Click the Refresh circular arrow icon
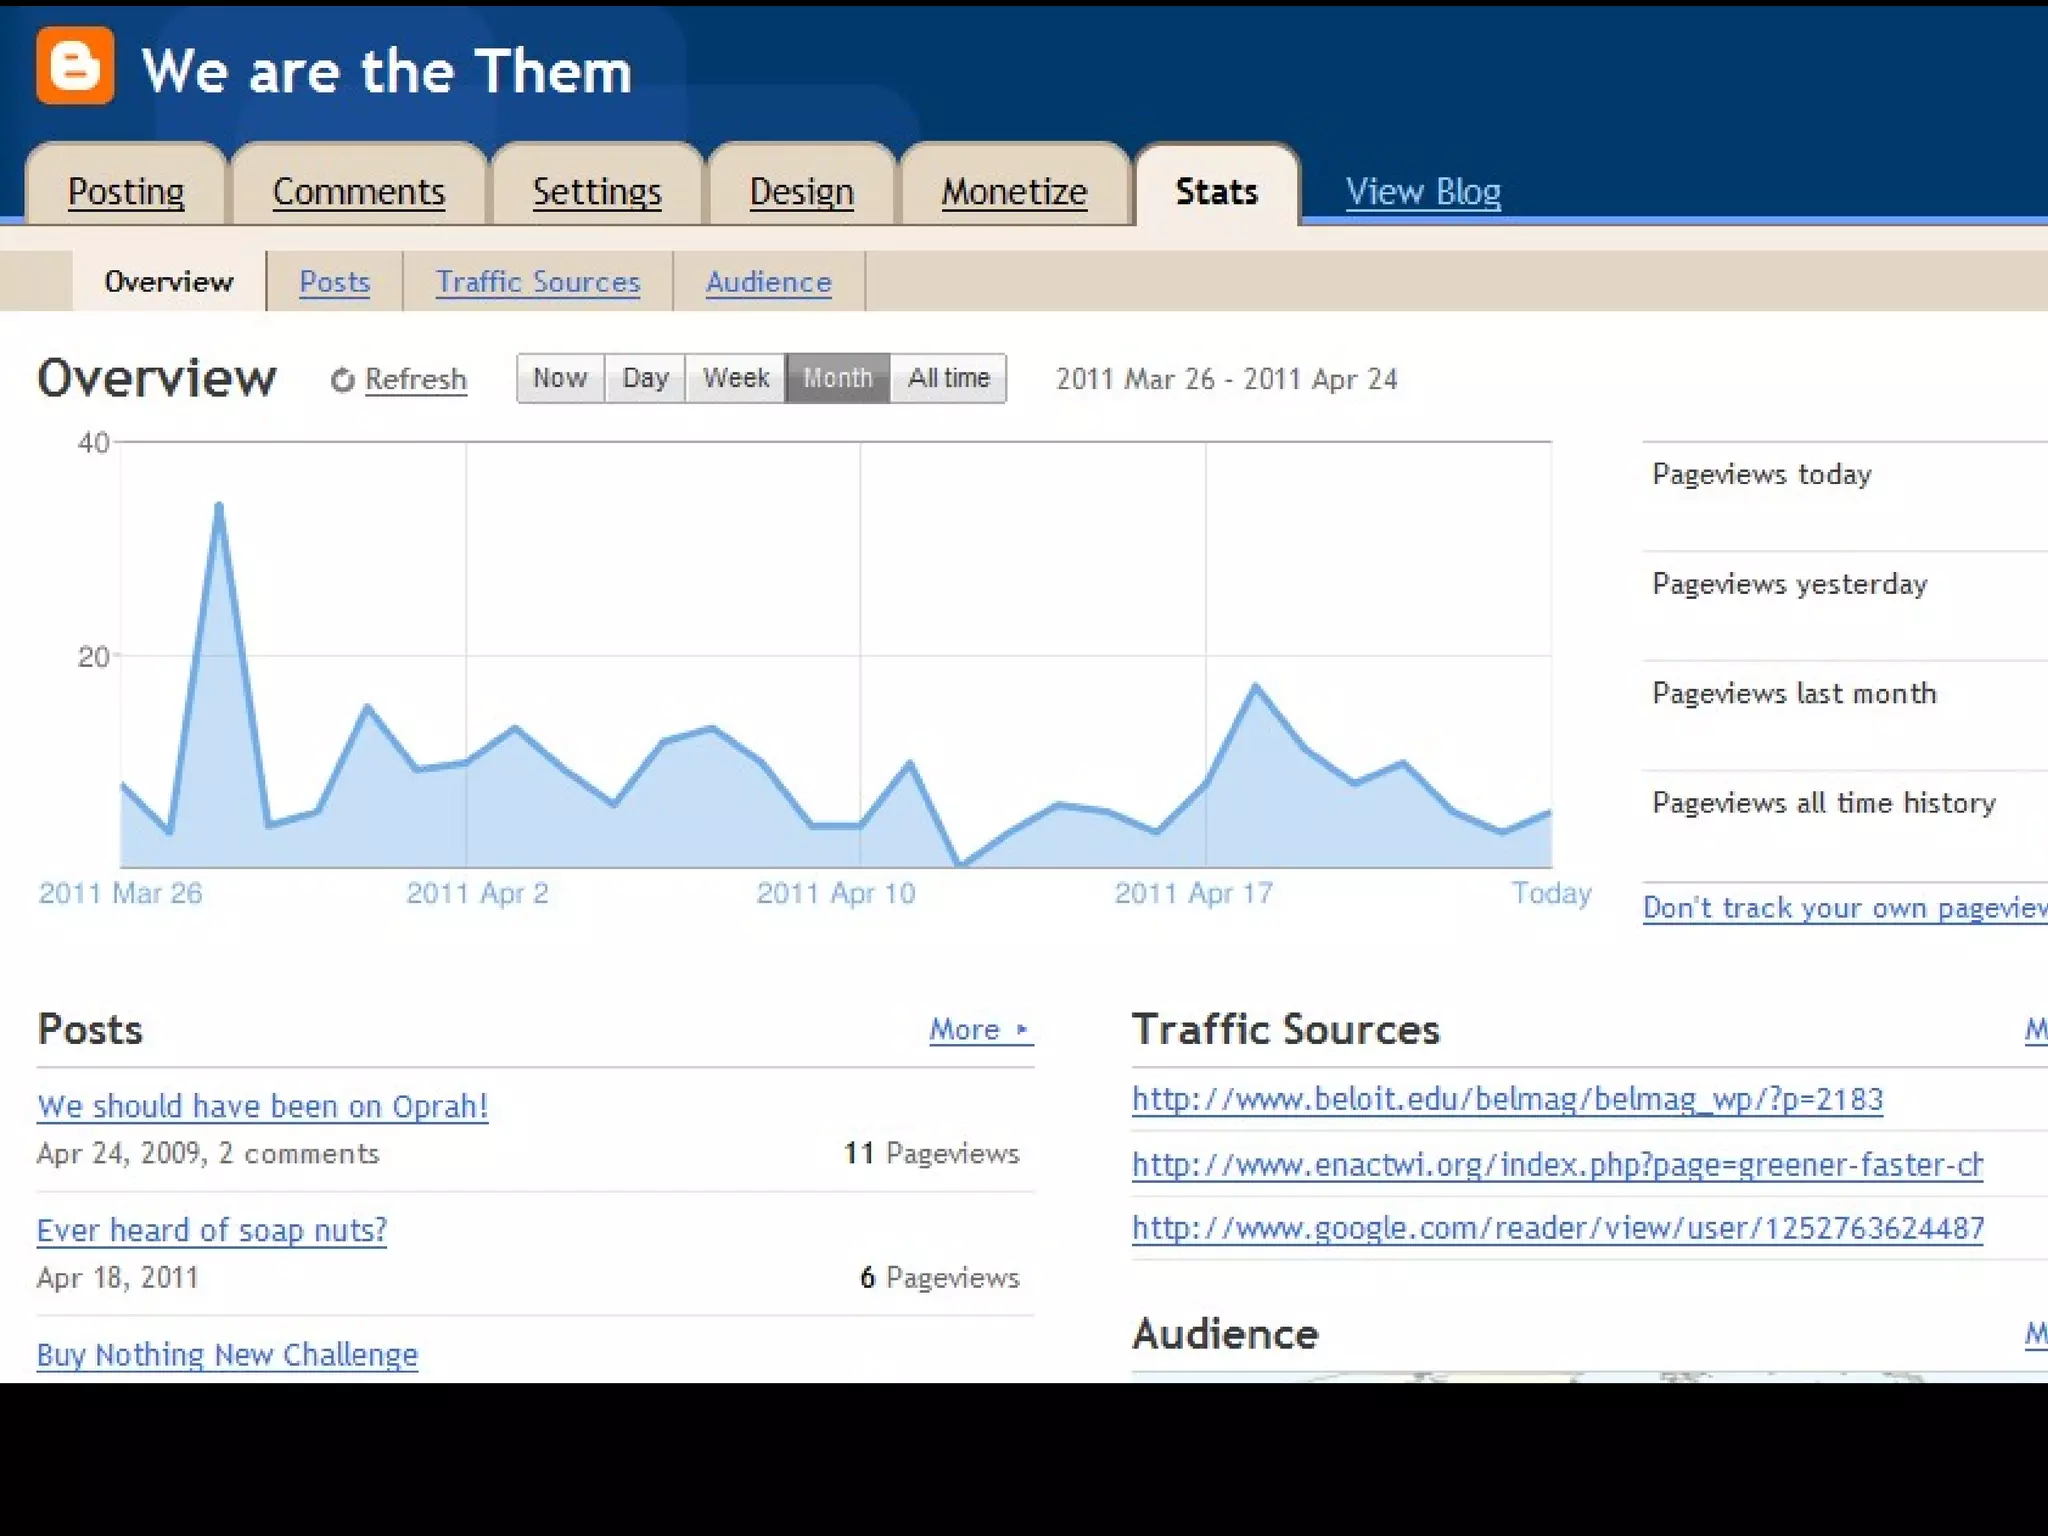This screenshot has width=2048, height=1536. [343, 380]
